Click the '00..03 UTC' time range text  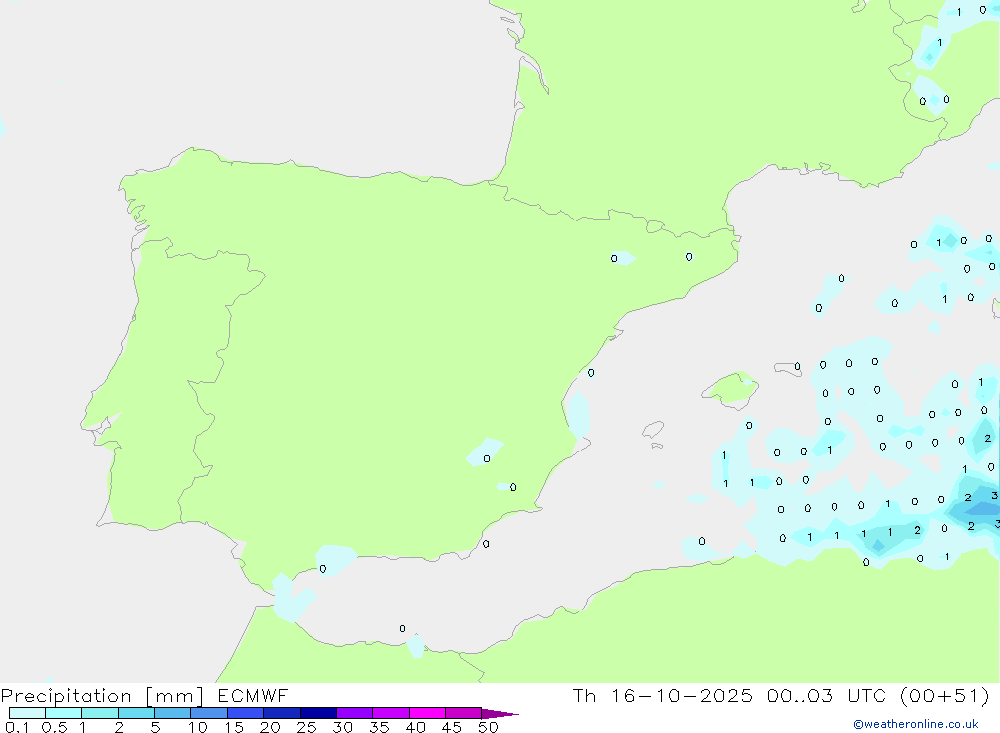[826, 695]
